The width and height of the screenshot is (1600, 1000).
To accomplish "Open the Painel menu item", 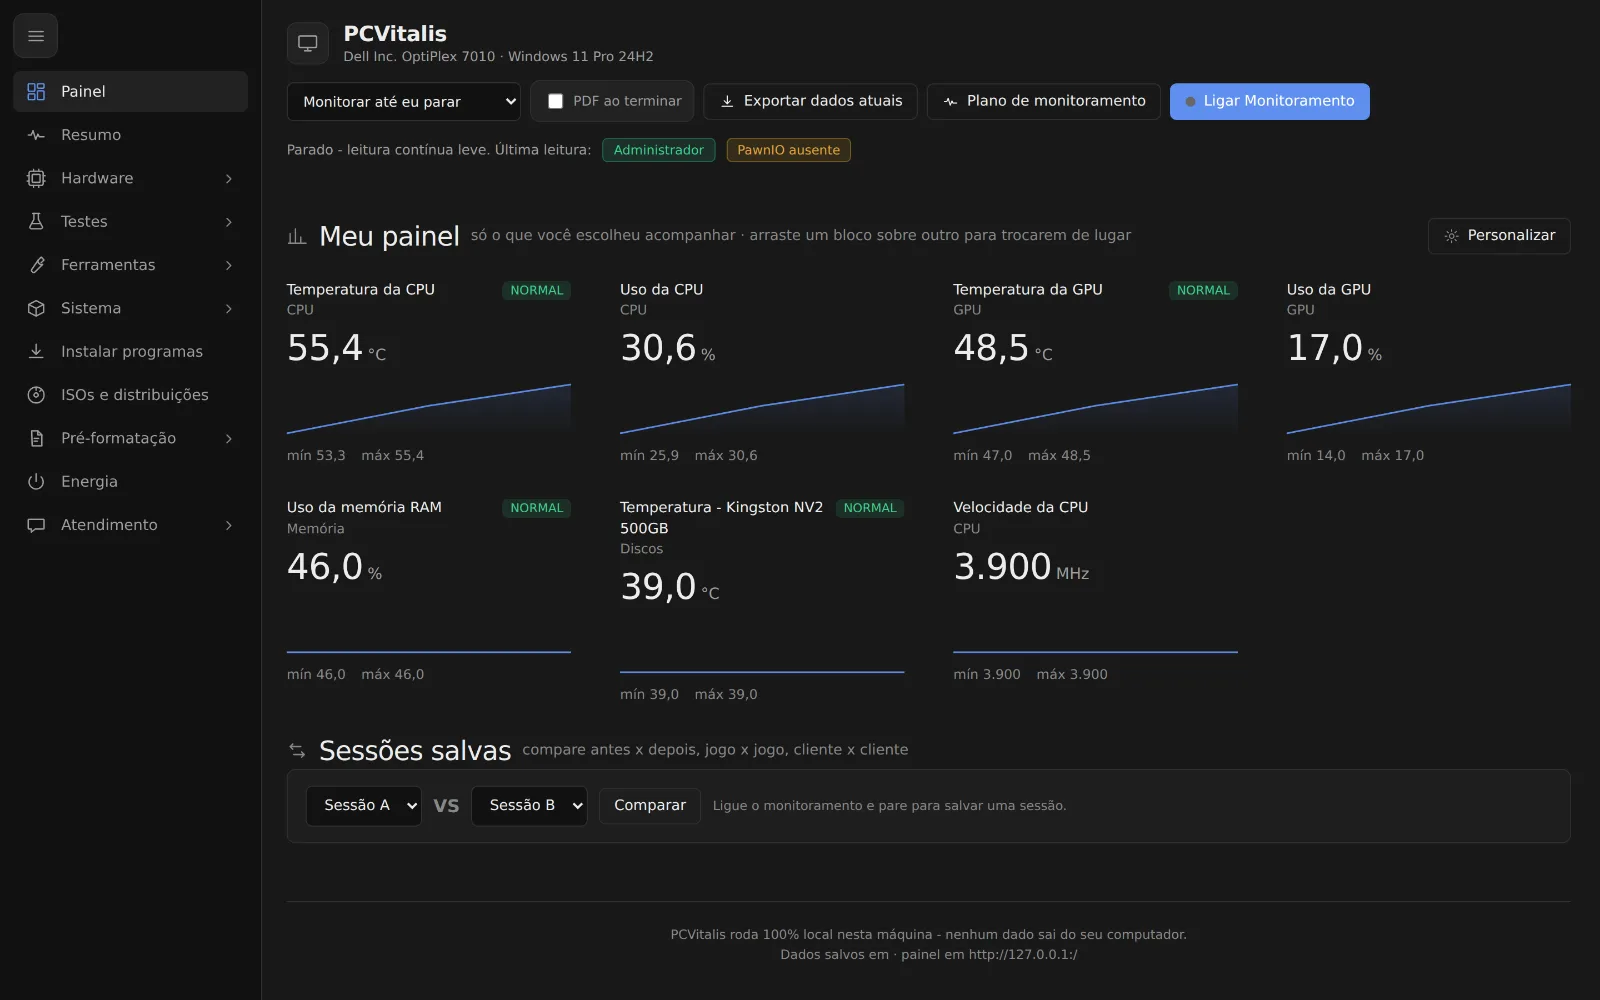I will coord(131,92).
